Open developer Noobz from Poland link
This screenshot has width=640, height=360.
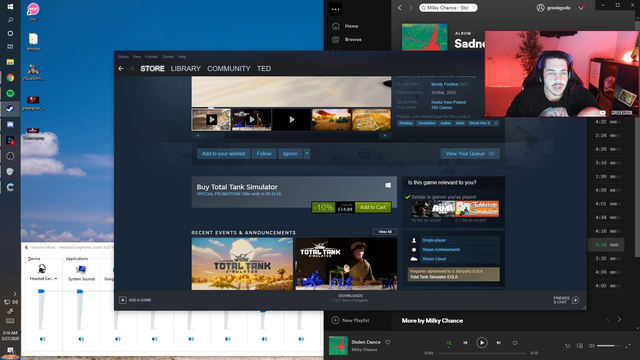[448, 102]
